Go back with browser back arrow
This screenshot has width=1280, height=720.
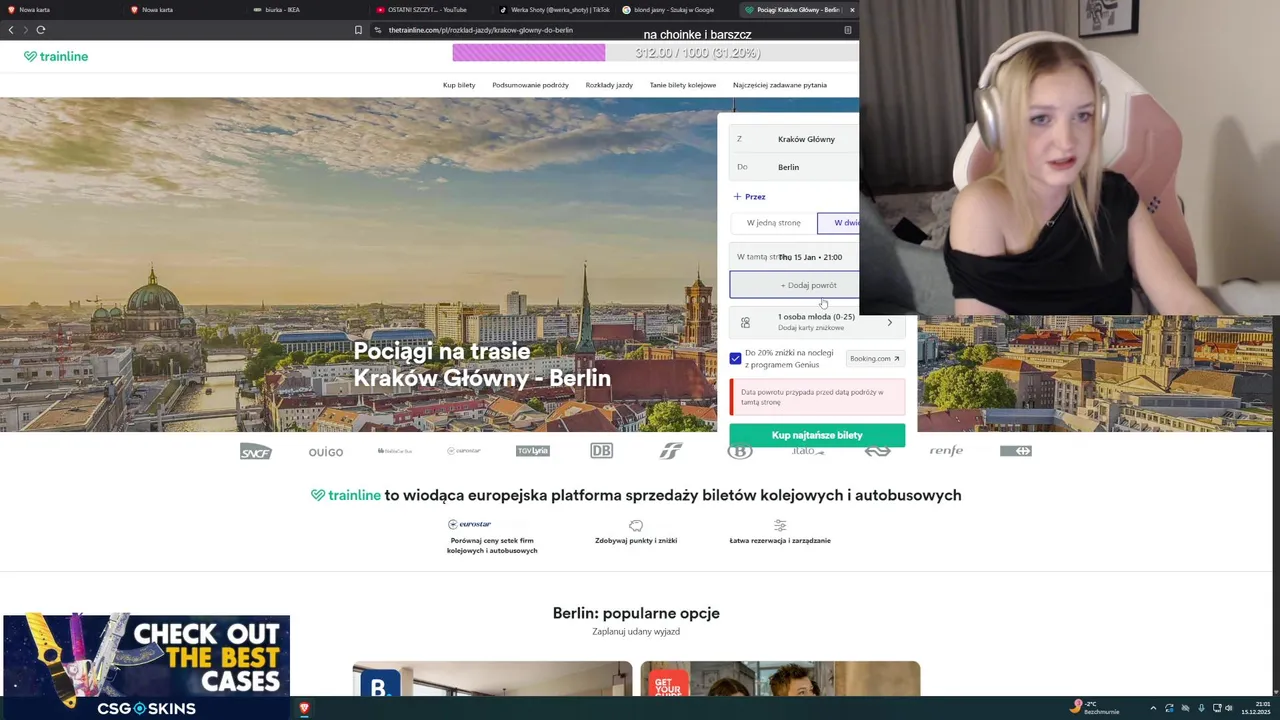tap(11, 30)
